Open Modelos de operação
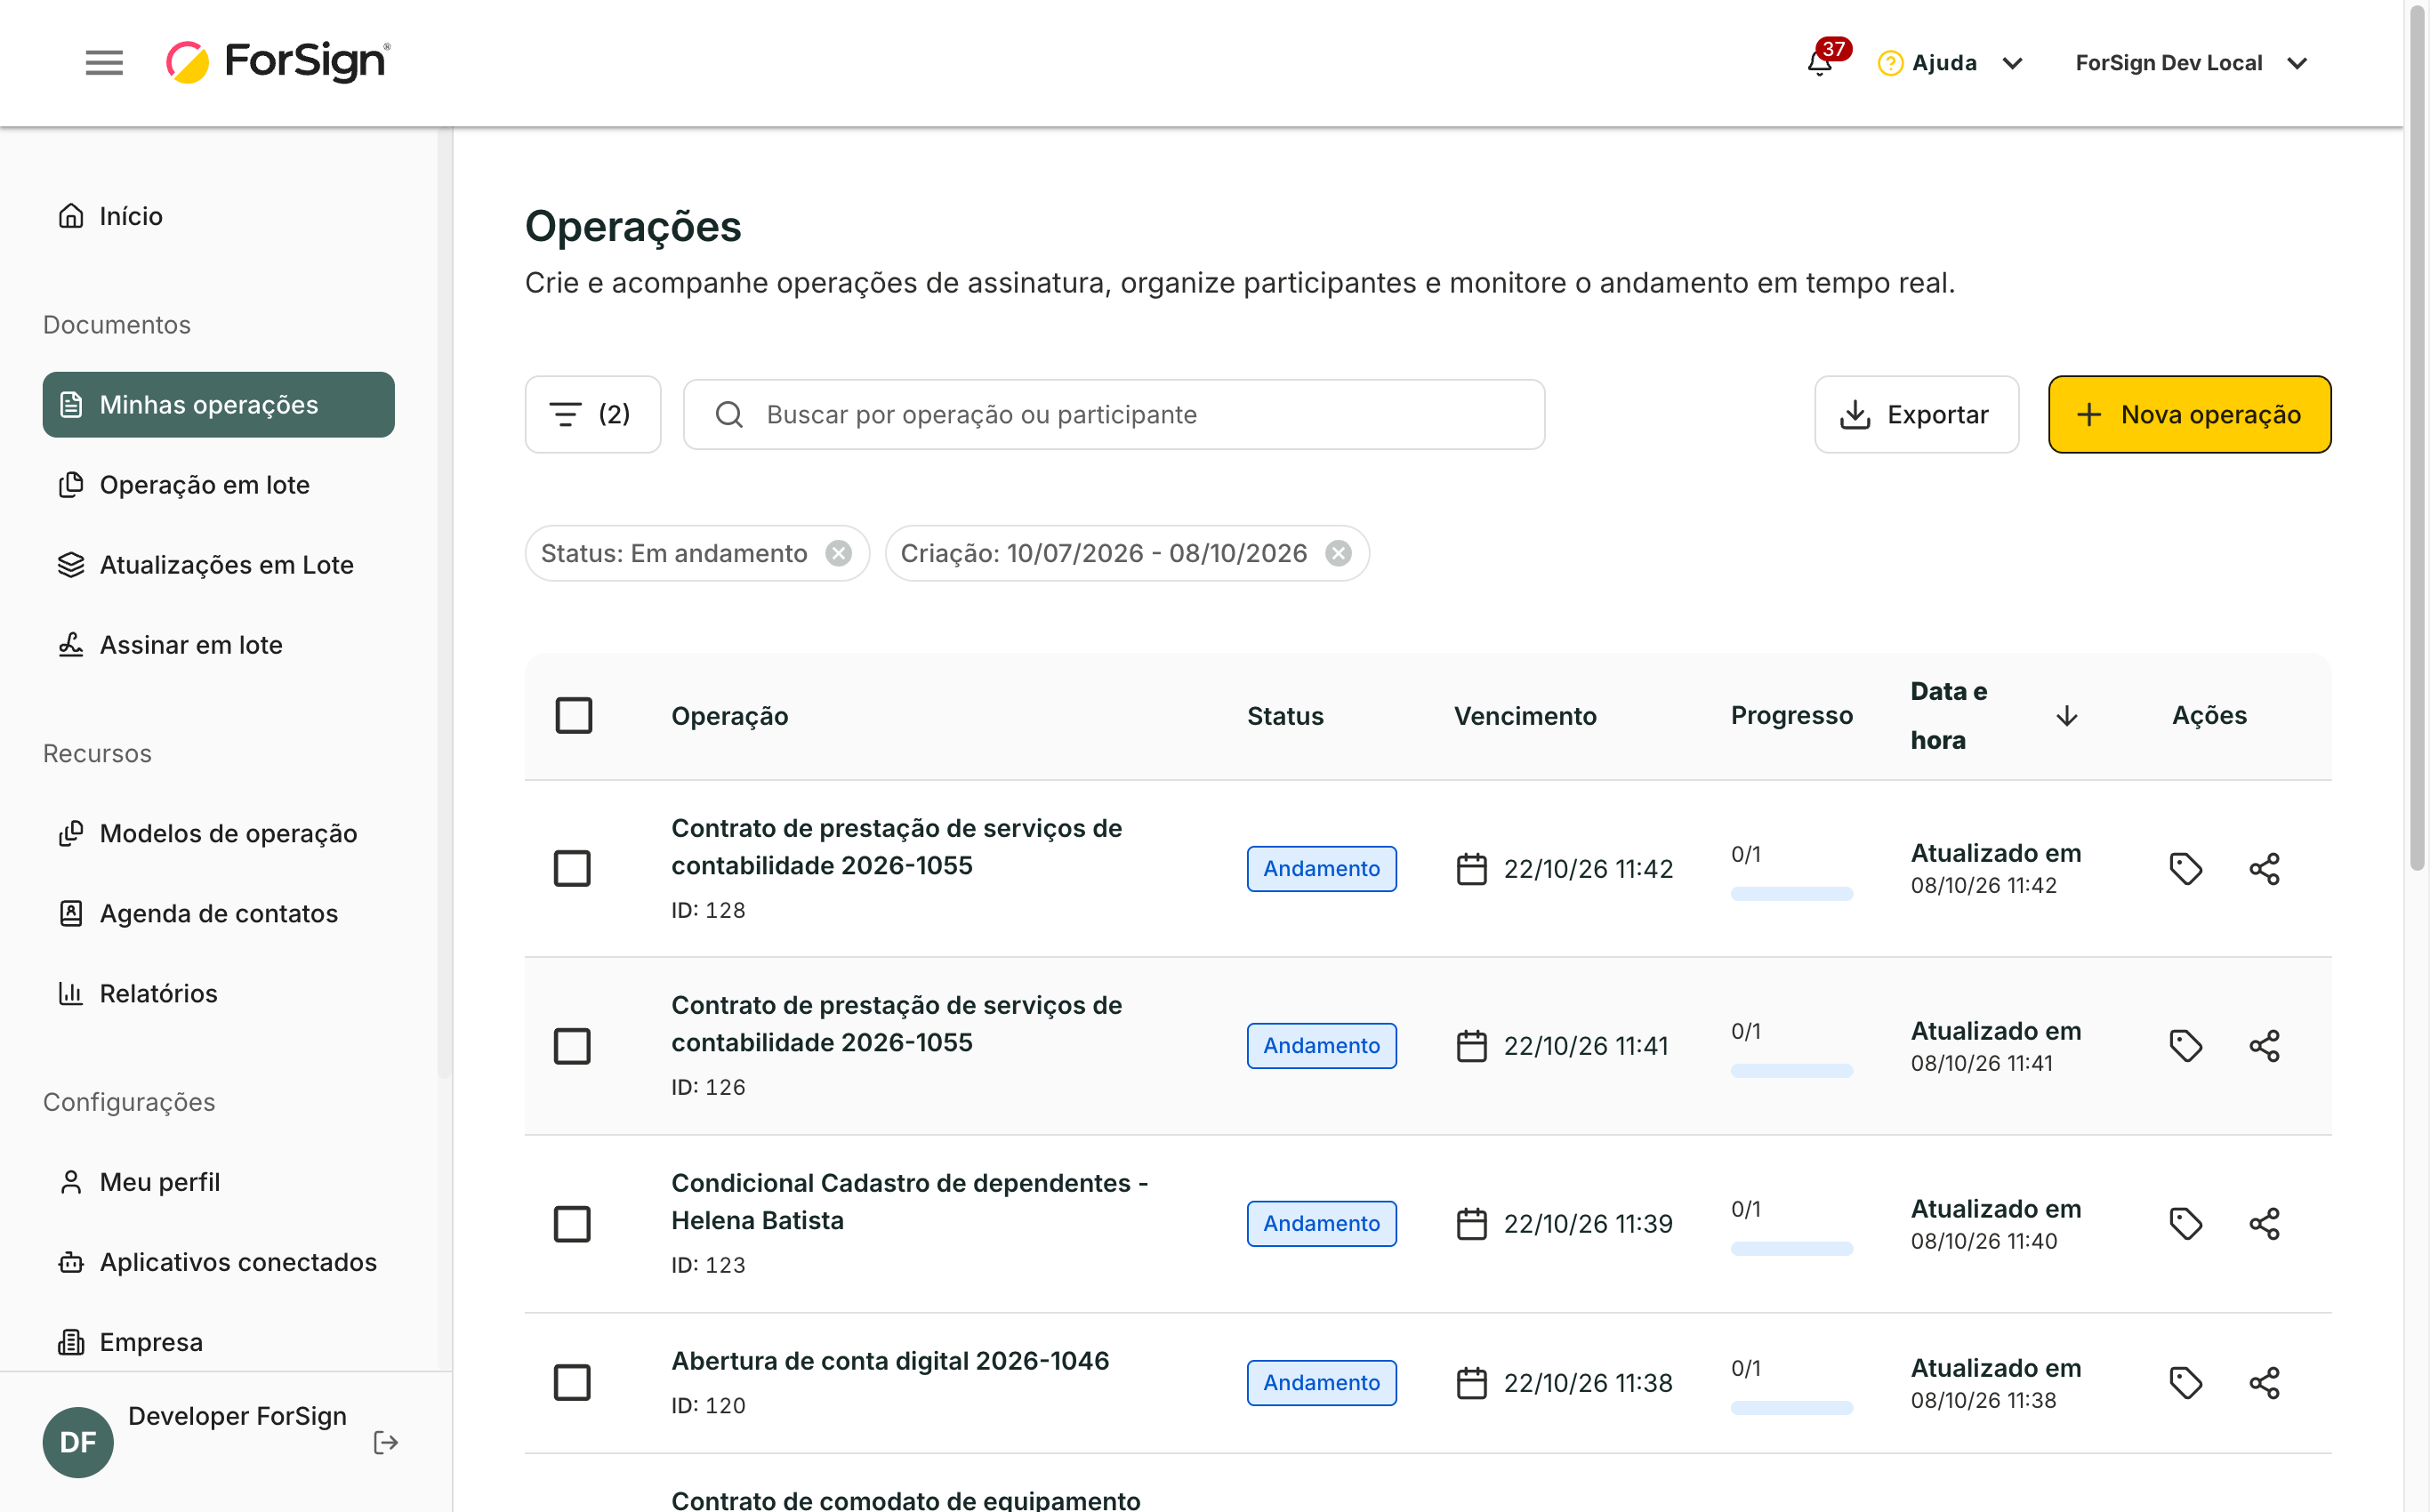This screenshot has height=1512, width=2430. [218, 833]
